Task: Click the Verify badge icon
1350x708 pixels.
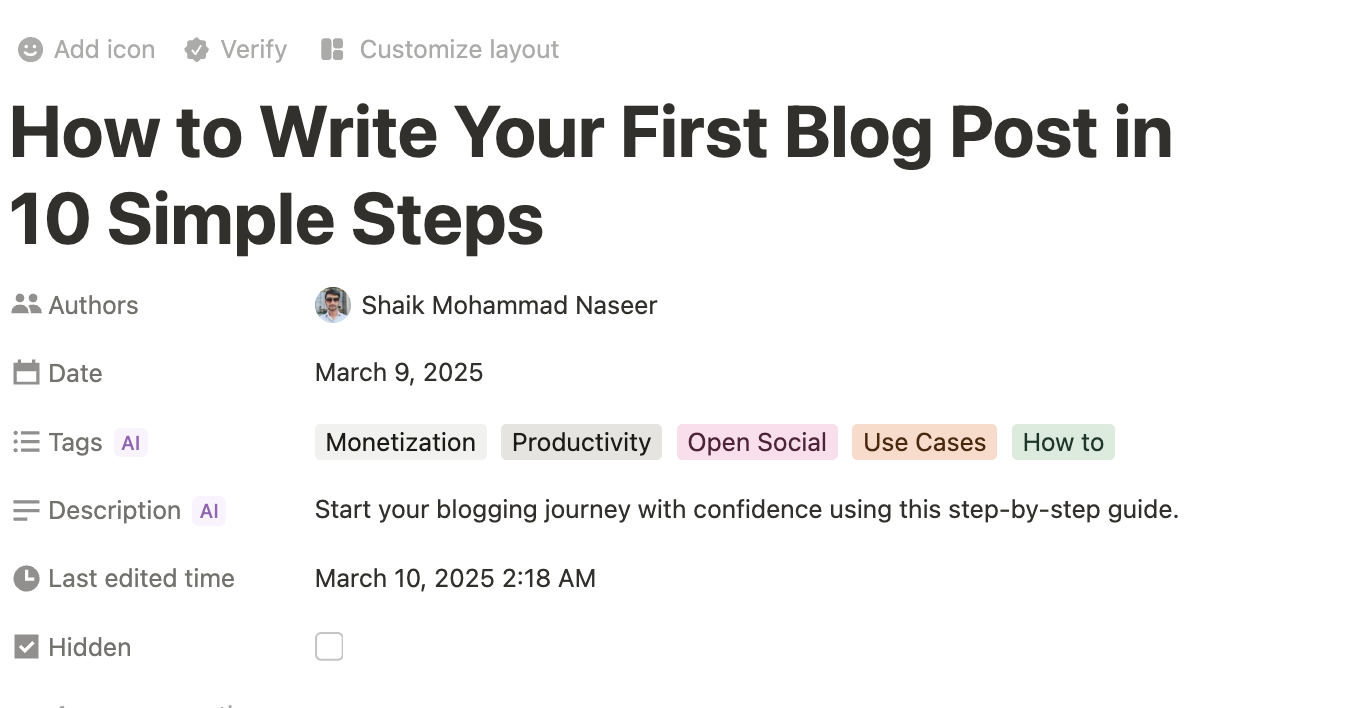Action: [197, 50]
